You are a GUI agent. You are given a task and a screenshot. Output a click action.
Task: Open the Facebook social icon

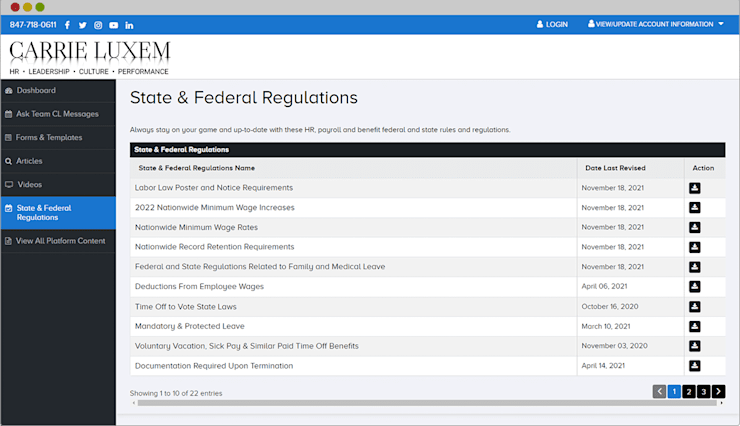coord(67,25)
